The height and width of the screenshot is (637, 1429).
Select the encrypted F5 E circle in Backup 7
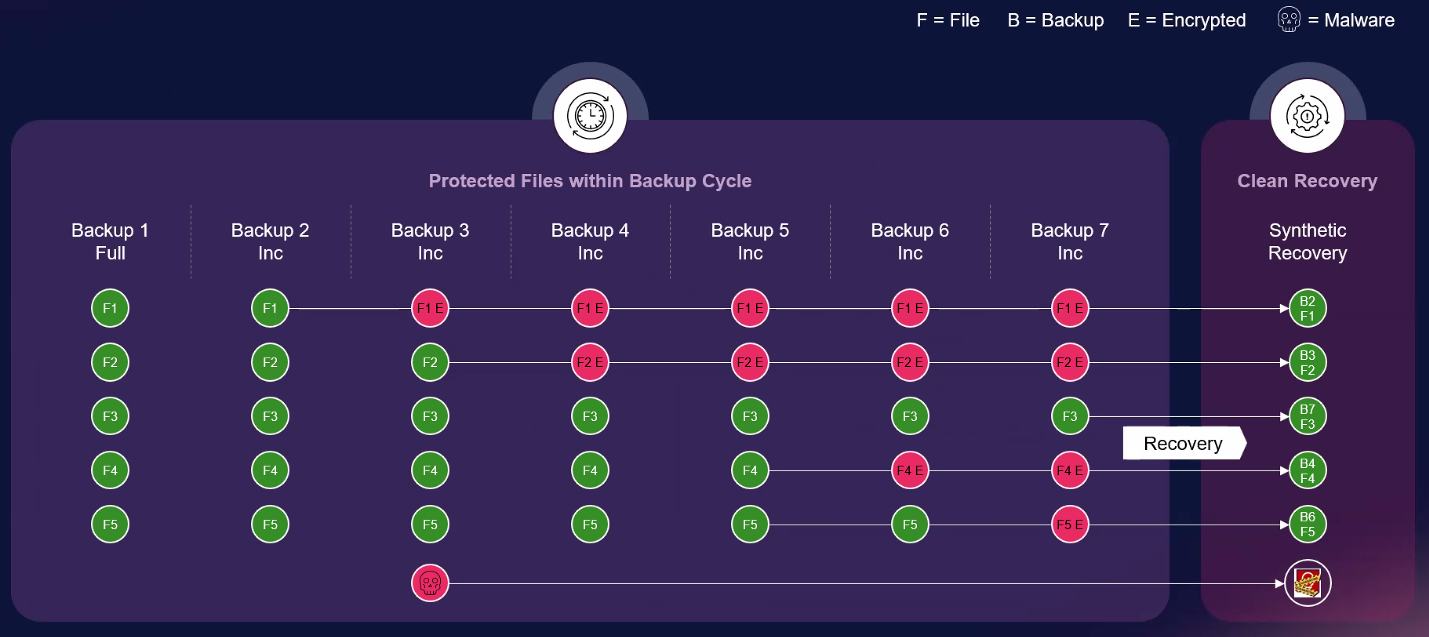(1070, 524)
